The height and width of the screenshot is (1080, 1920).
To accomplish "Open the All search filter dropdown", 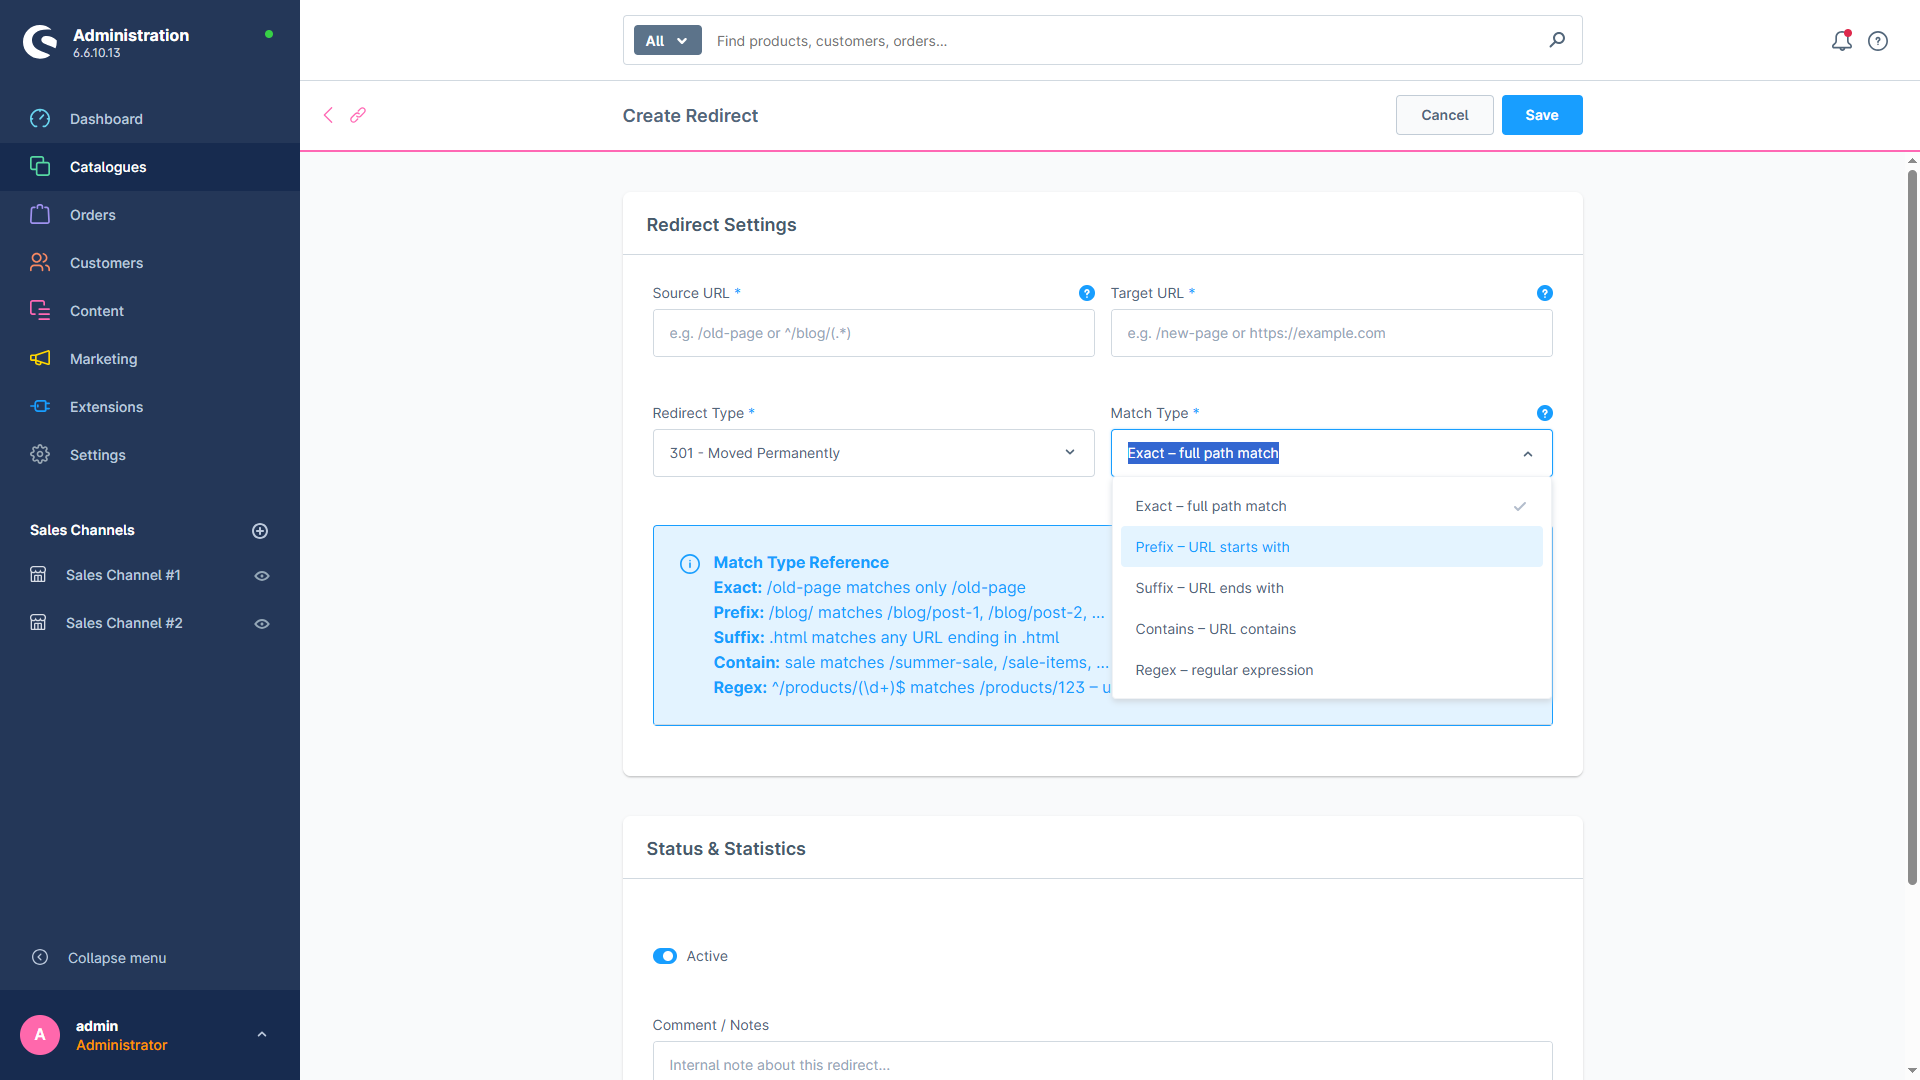I will 667,41.
